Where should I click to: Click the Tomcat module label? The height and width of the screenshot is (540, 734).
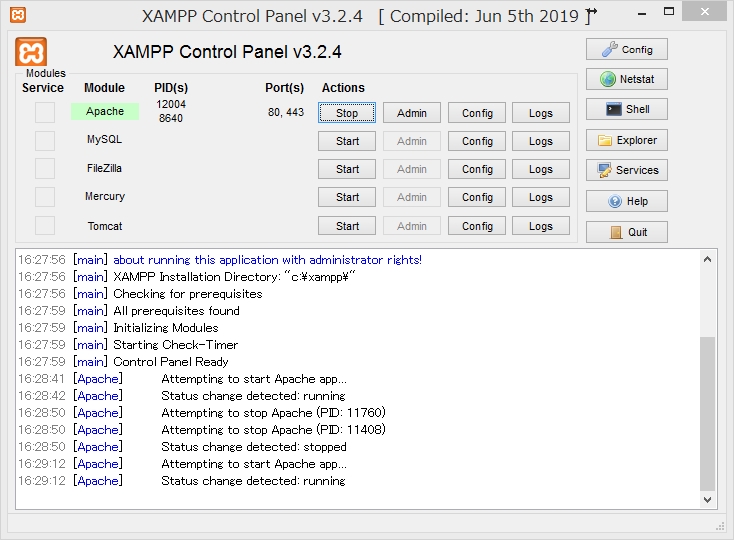point(105,226)
